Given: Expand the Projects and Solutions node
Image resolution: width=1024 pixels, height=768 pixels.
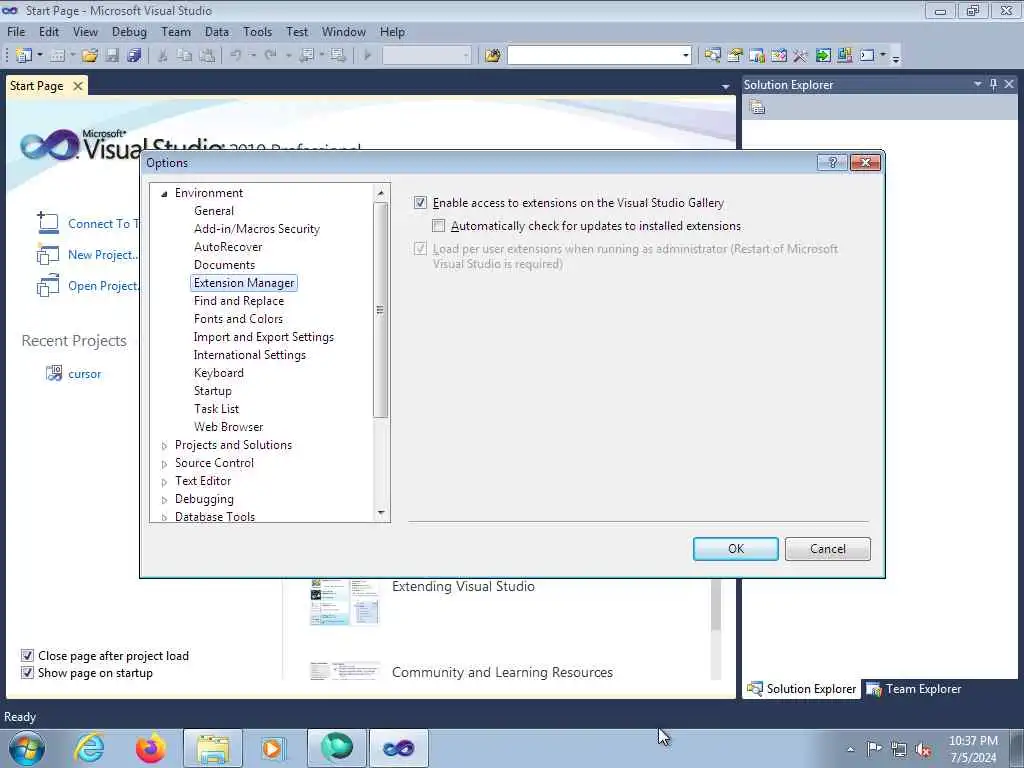Looking at the screenshot, I should [x=164, y=446].
